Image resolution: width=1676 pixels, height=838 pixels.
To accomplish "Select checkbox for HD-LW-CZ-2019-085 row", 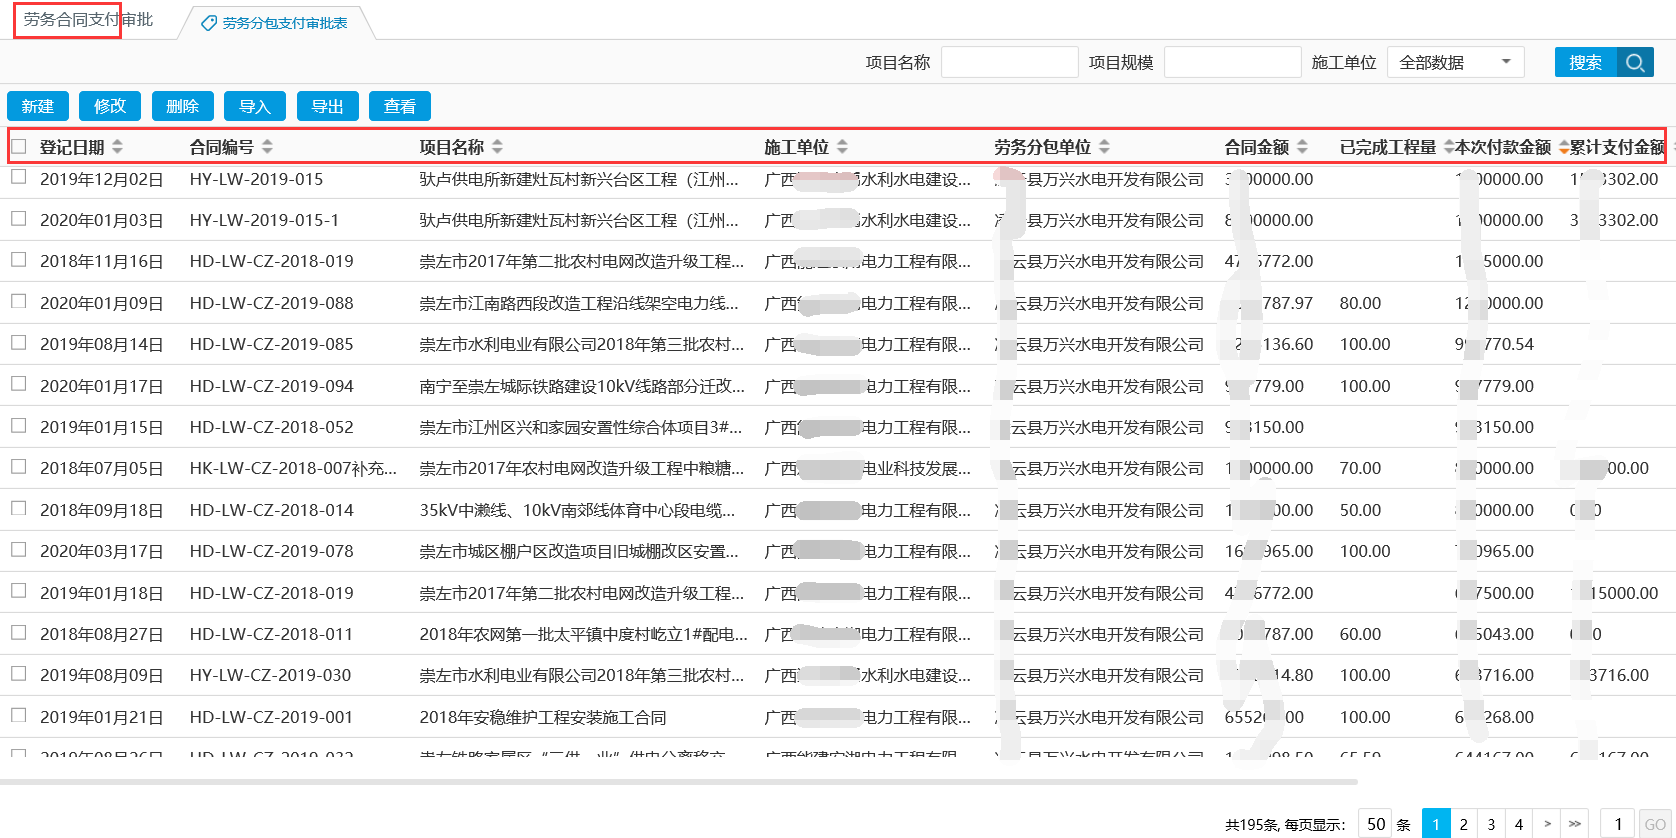I will 19,342.
